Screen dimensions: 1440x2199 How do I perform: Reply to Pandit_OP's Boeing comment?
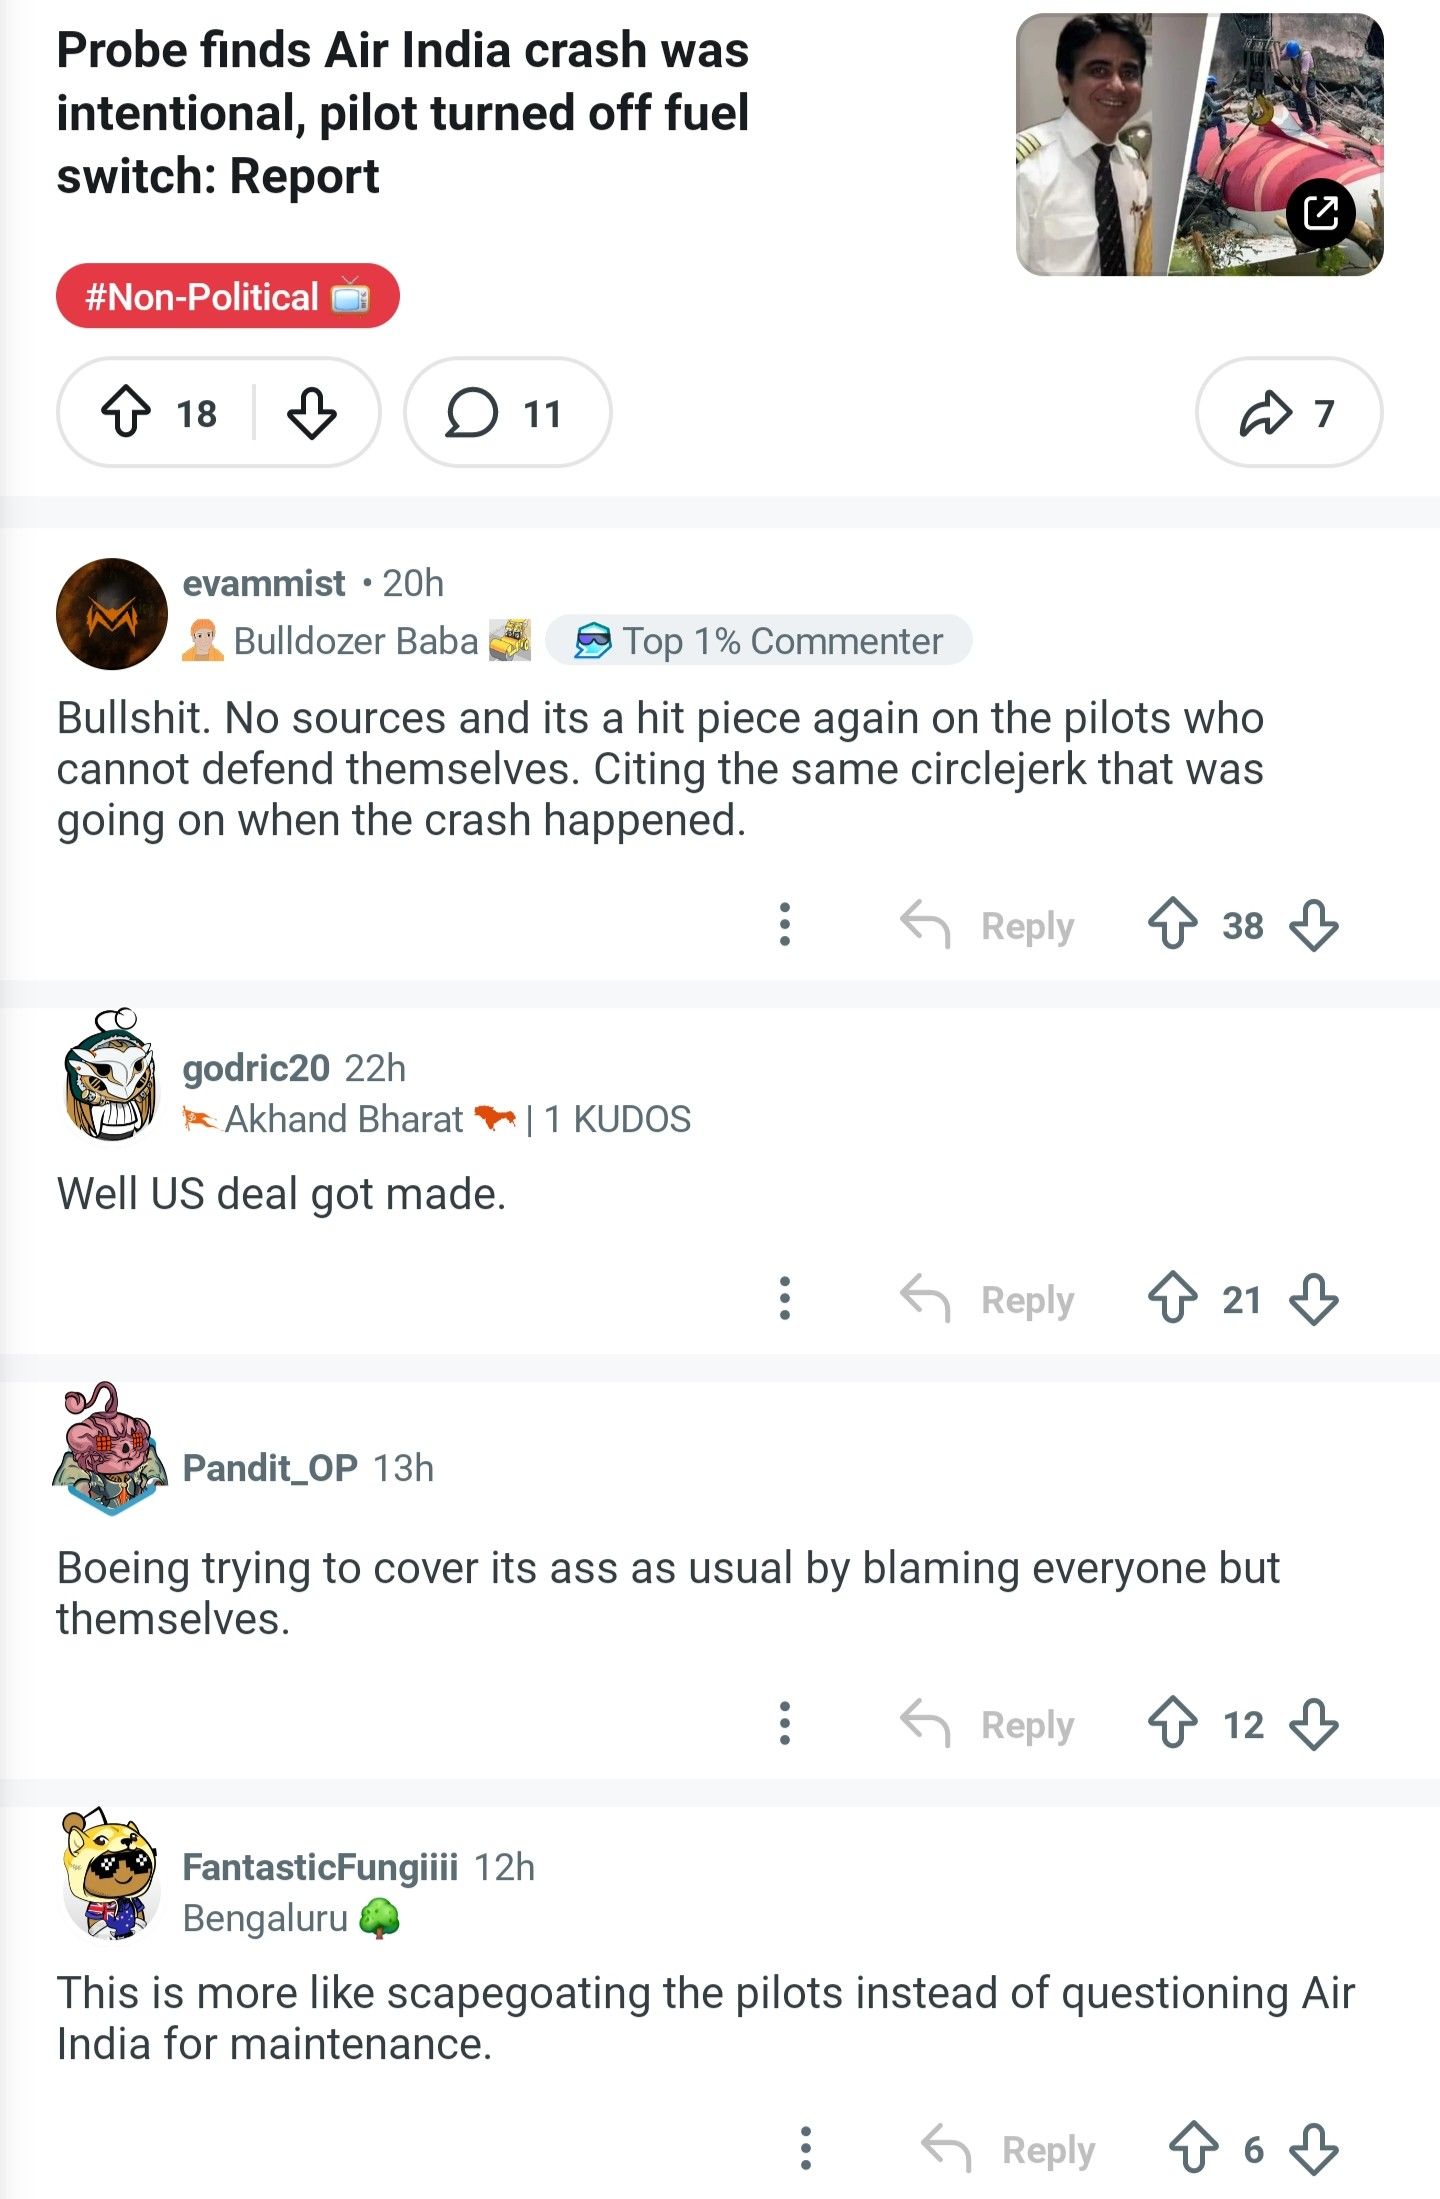987,1724
